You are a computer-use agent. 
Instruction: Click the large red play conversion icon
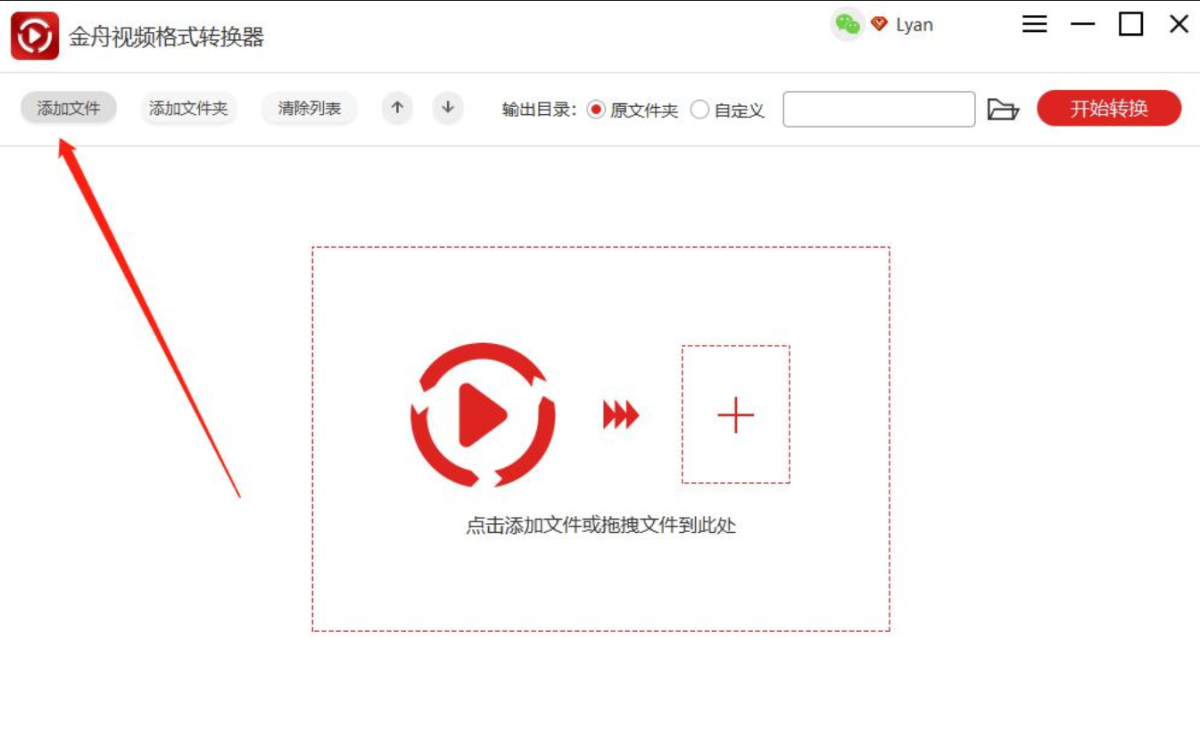pos(482,414)
